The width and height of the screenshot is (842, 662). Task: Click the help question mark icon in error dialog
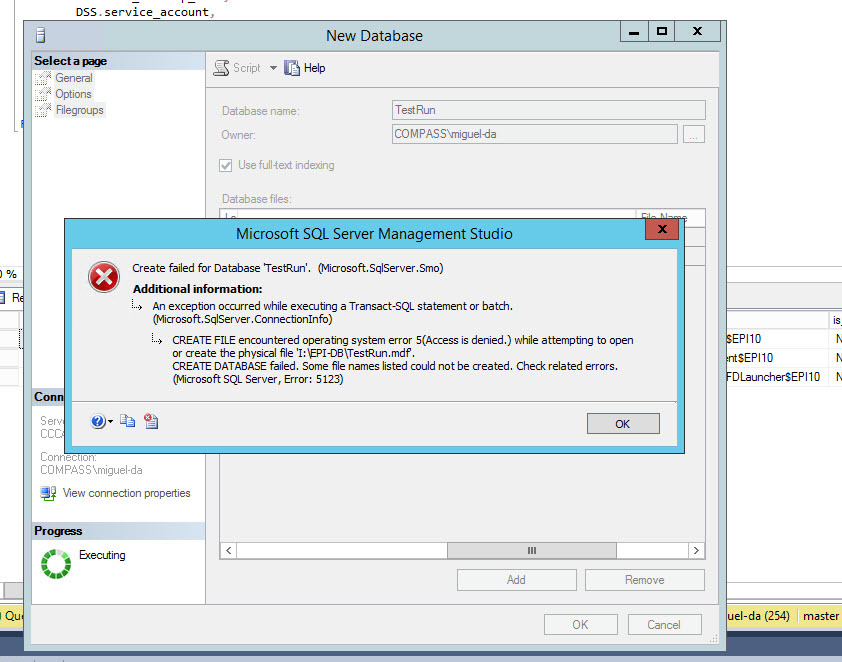click(x=98, y=421)
